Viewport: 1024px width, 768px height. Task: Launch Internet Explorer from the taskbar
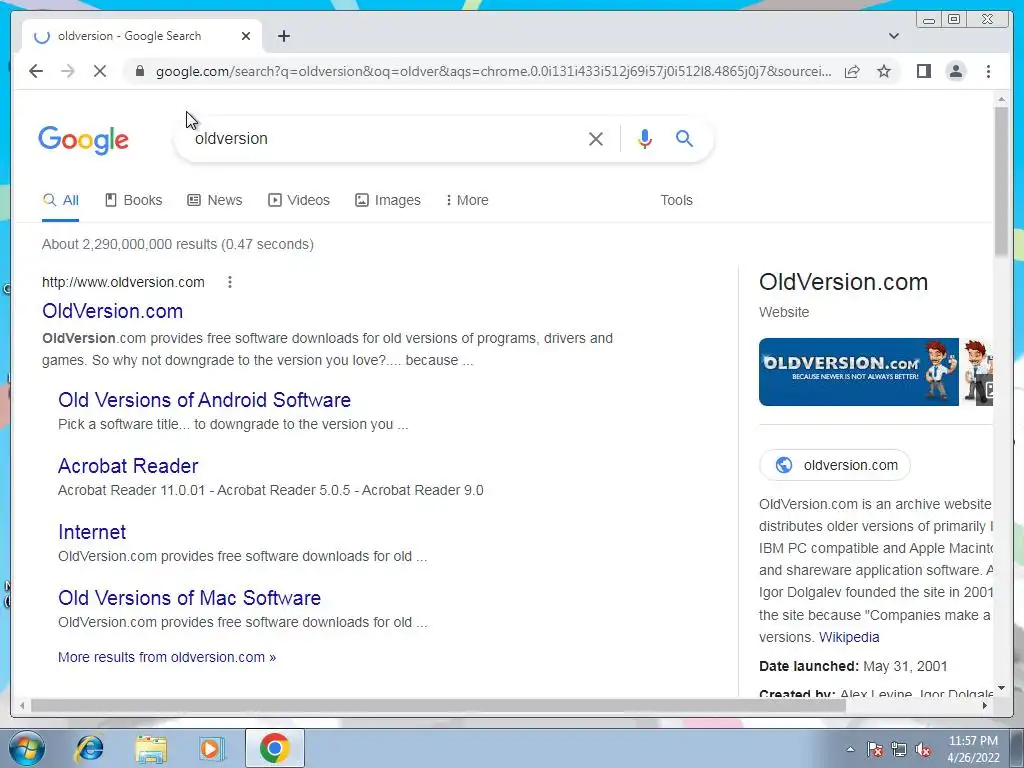click(89, 748)
